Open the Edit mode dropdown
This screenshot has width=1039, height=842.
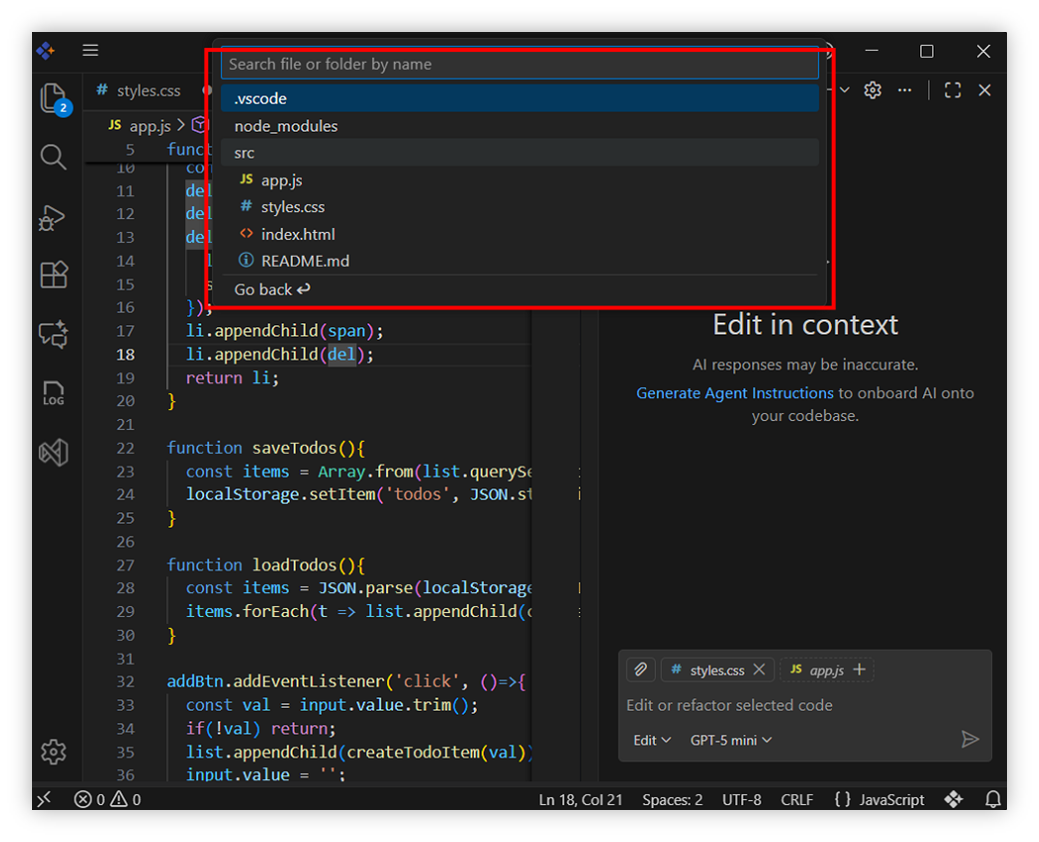click(x=652, y=740)
